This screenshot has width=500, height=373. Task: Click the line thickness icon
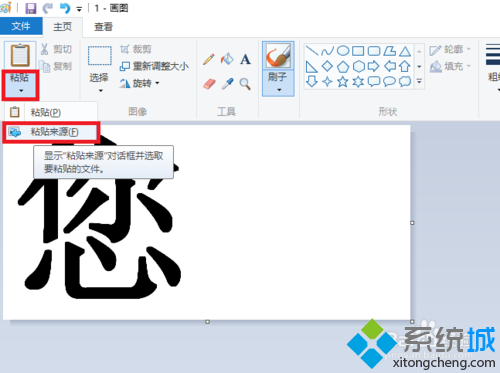(x=493, y=54)
